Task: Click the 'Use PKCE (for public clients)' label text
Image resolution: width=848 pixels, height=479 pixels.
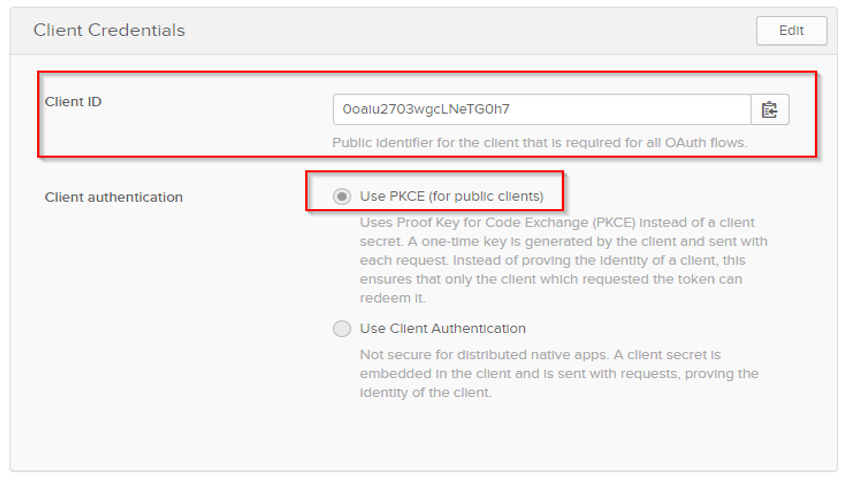Action: click(x=451, y=196)
